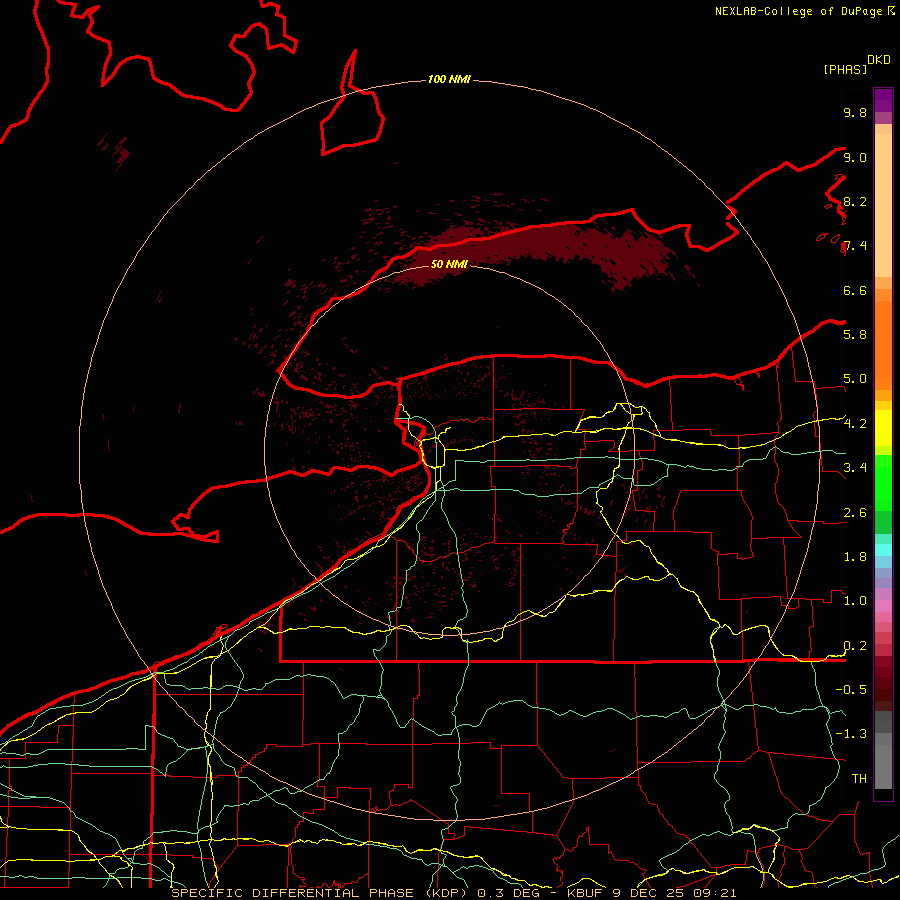Click the 6.6 value on the color scale
Image resolution: width=900 pixels, height=900 pixels.
pyautogui.click(x=855, y=290)
